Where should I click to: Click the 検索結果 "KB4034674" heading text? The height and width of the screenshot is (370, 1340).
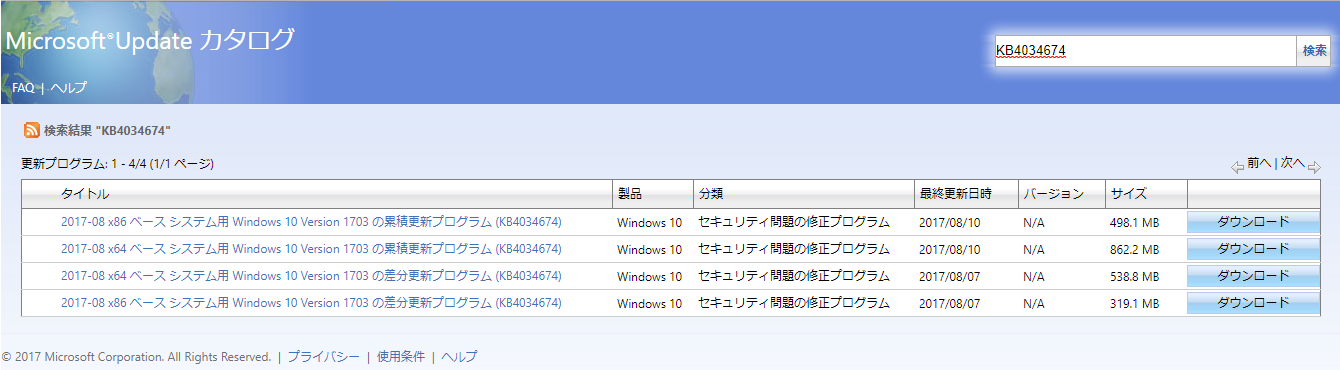[x=108, y=131]
